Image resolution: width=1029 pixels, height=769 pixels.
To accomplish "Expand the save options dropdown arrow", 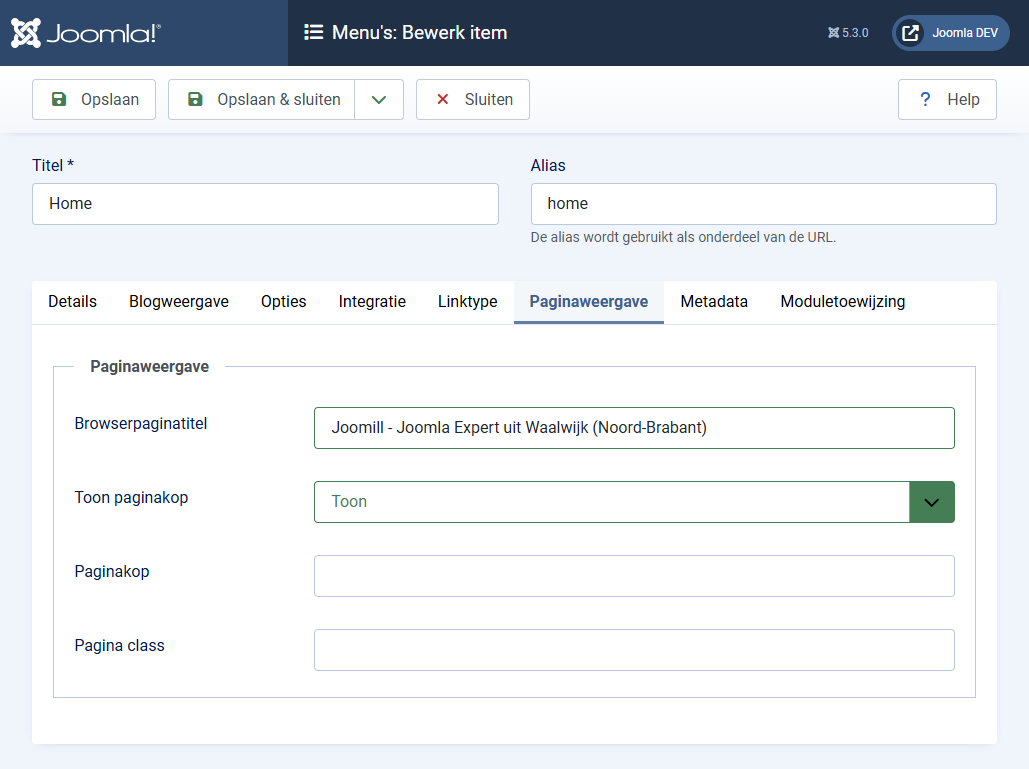I will (379, 100).
